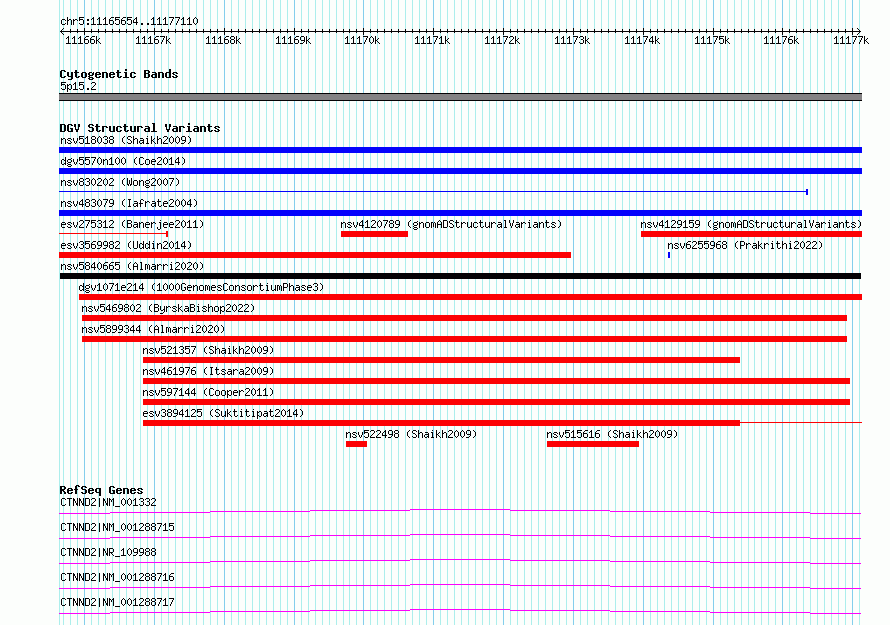Screen dimensions: 890x625
Task: Click the esv3569982 (Uddin2014) label
Action: pos(126,245)
